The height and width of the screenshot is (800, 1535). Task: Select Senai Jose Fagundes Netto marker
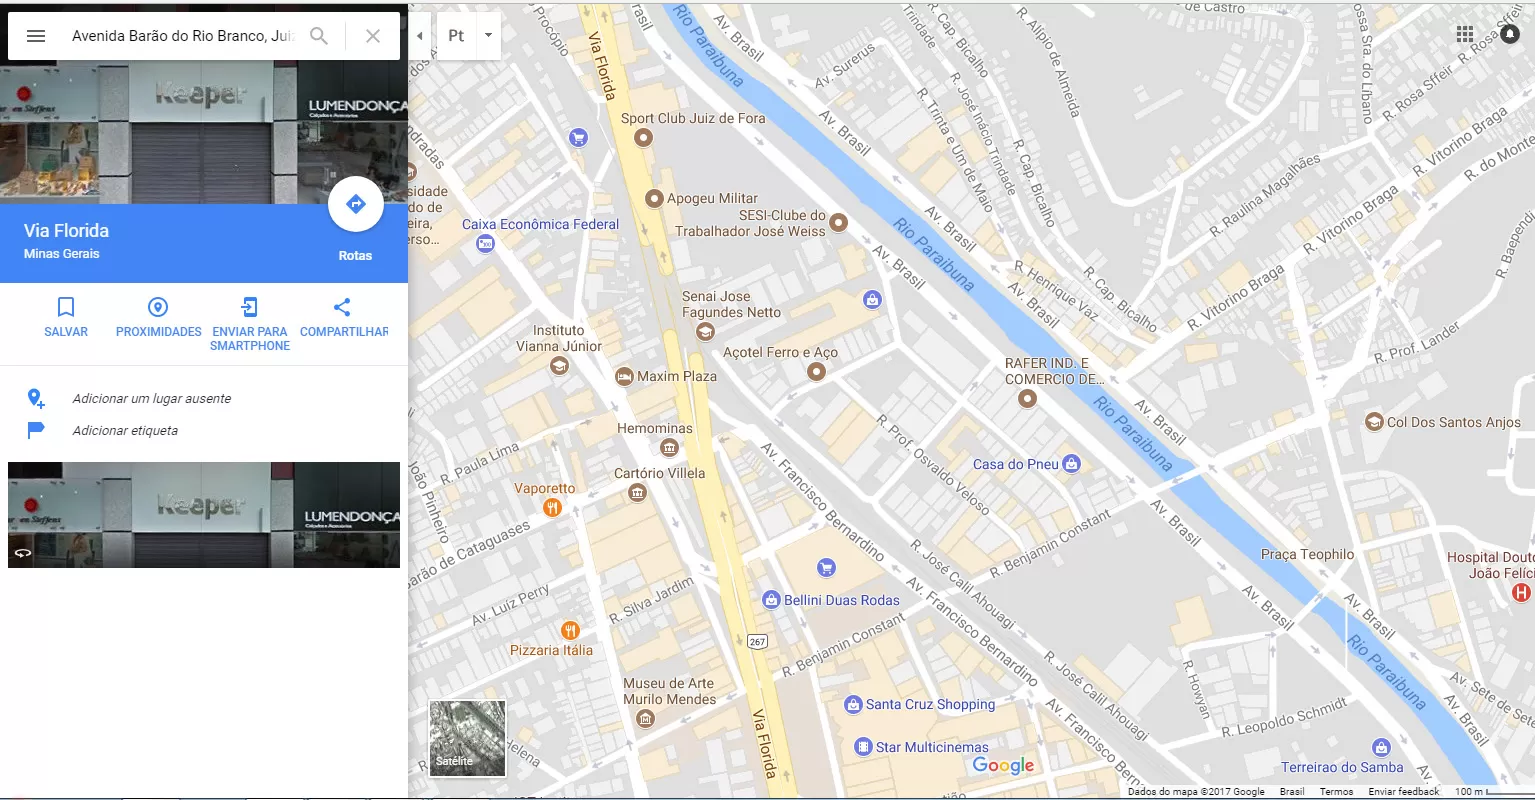705,332
